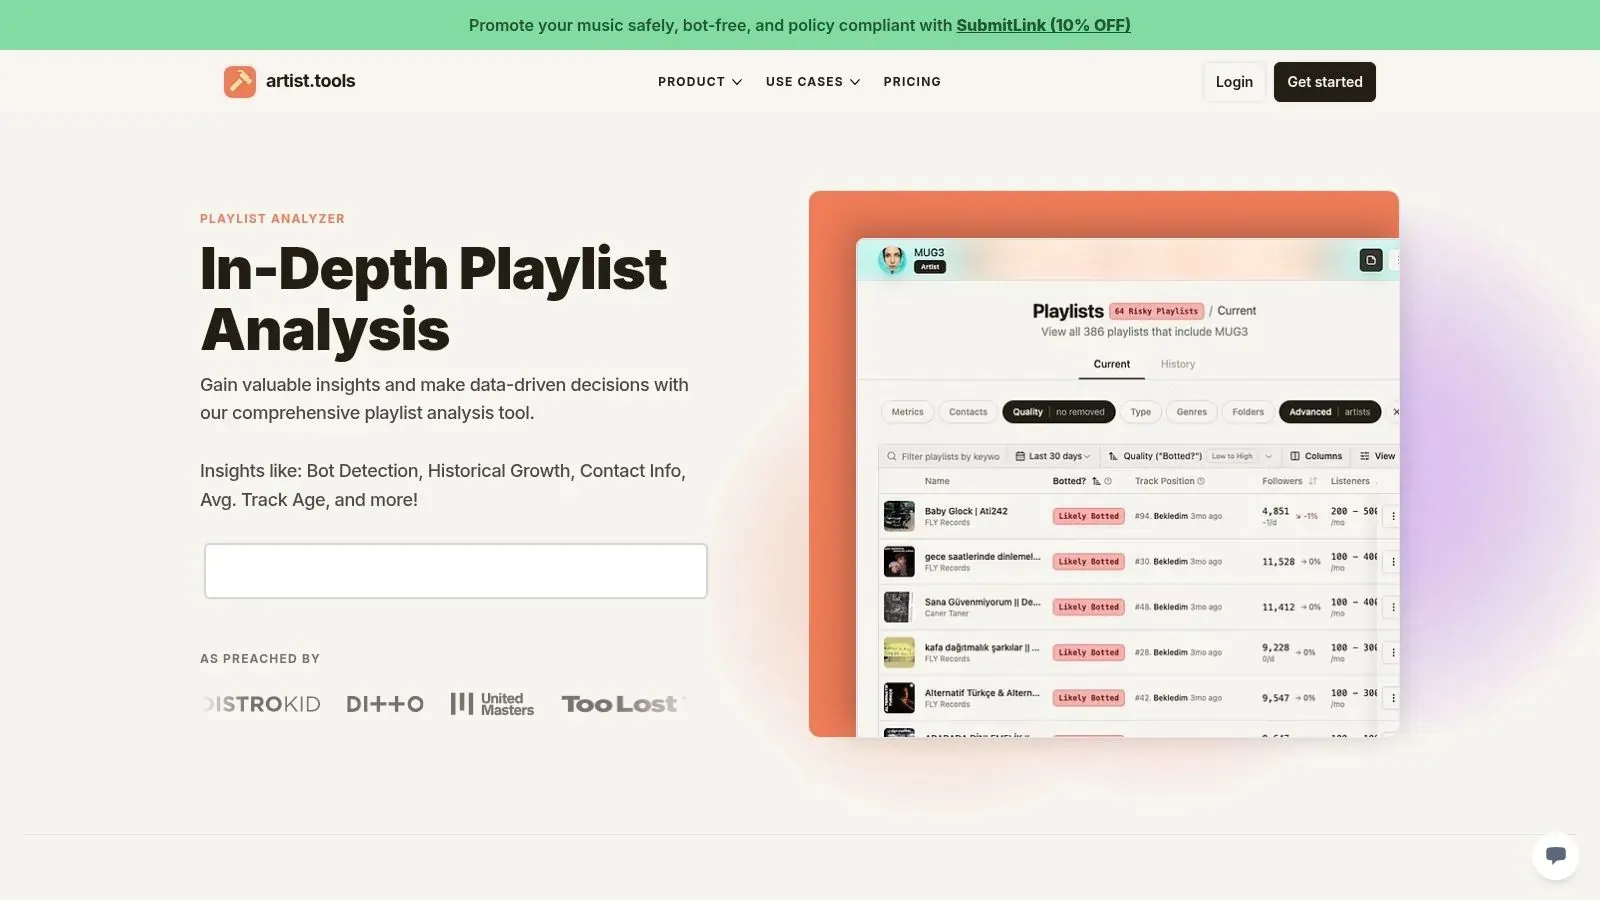
Task: Click the 64 Risky Playlists badge
Action: point(1156,311)
